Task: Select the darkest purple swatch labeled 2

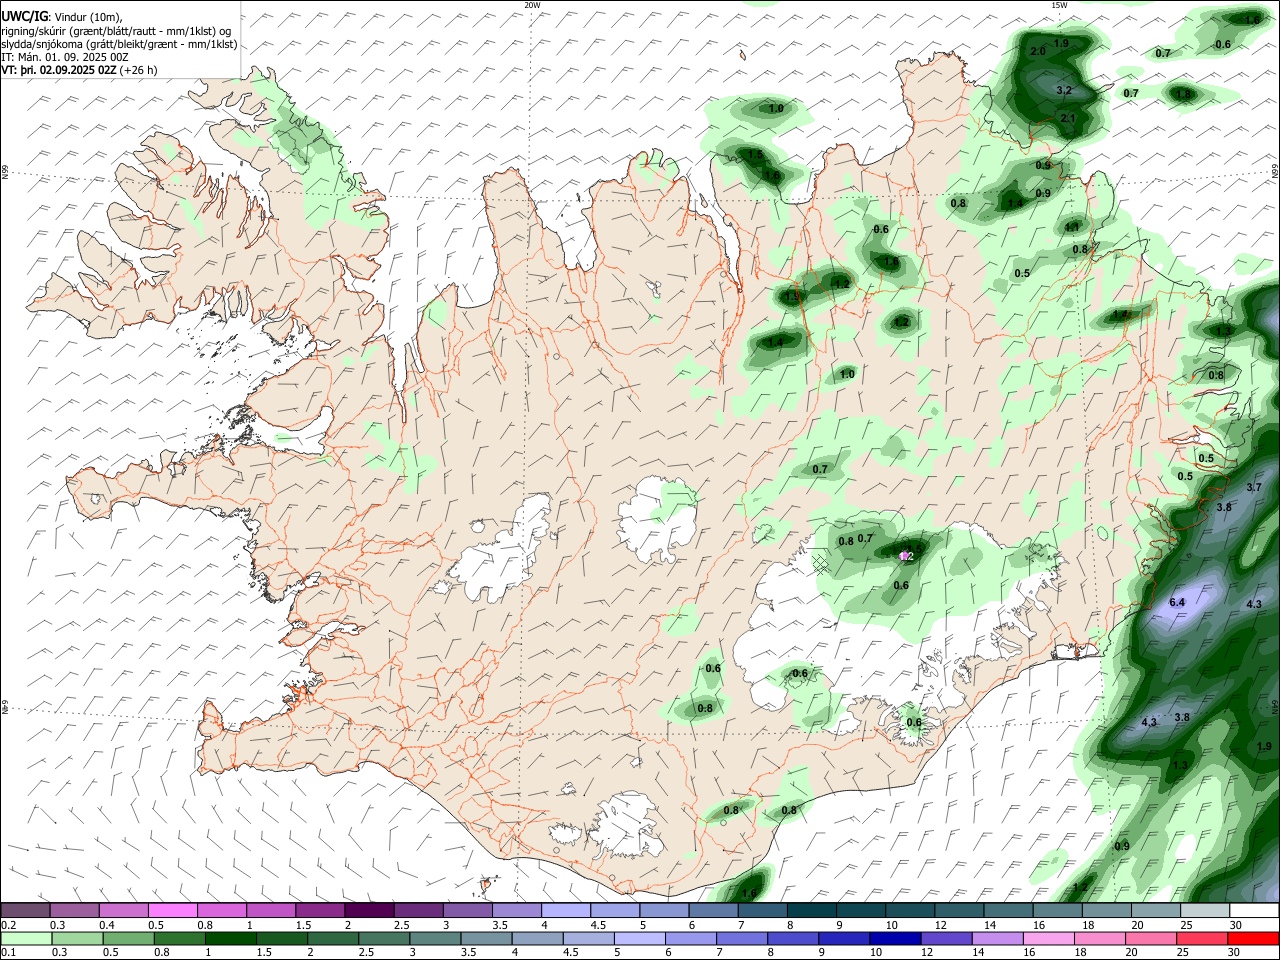Action: [x=369, y=910]
